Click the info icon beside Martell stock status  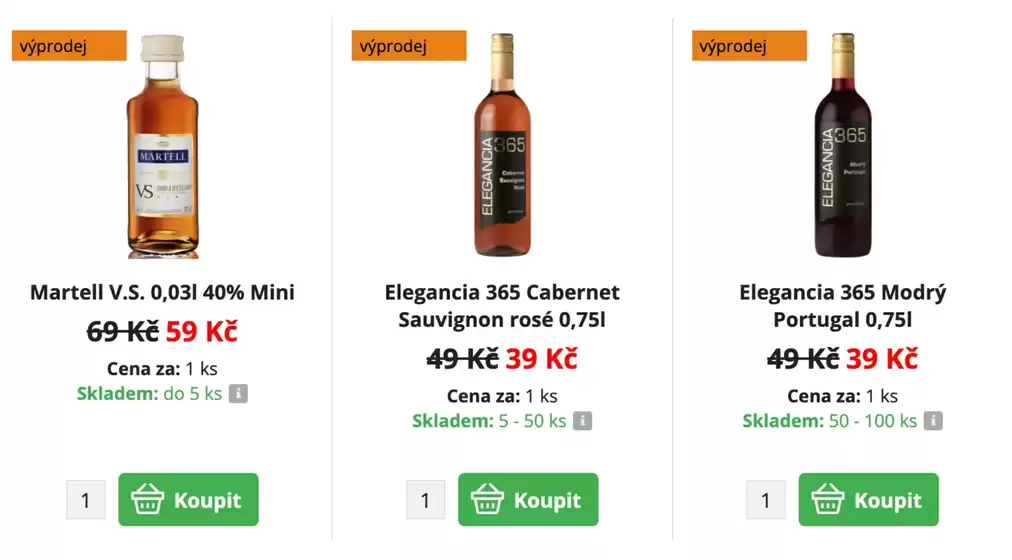click(x=238, y=394)
